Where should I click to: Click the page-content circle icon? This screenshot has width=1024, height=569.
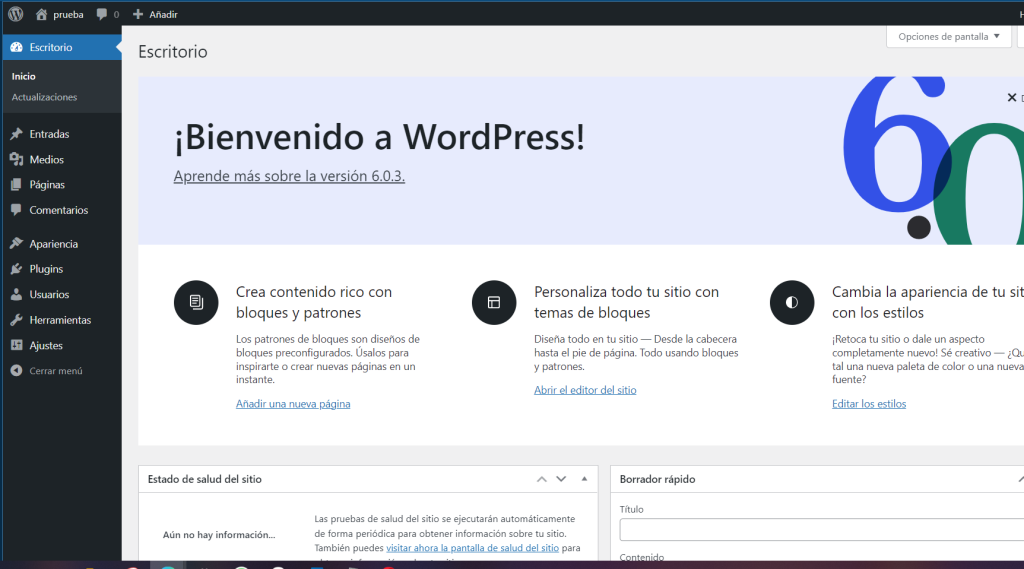[196, 302]
